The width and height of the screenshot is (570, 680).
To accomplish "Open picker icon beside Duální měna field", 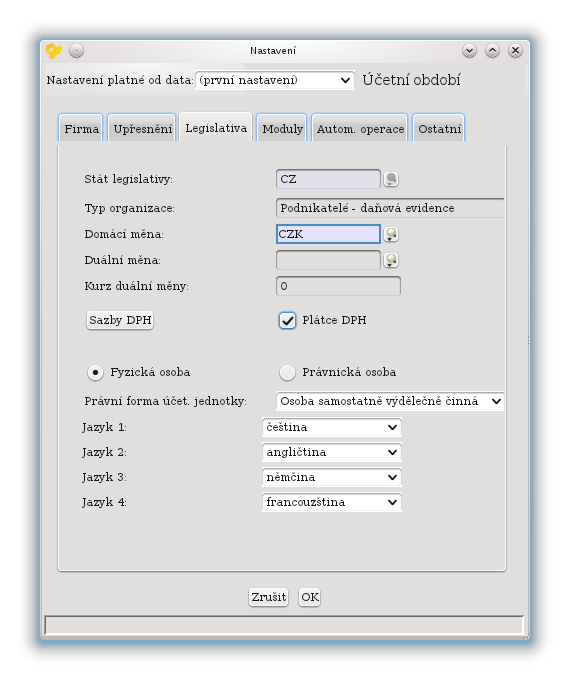I will 391,260.
